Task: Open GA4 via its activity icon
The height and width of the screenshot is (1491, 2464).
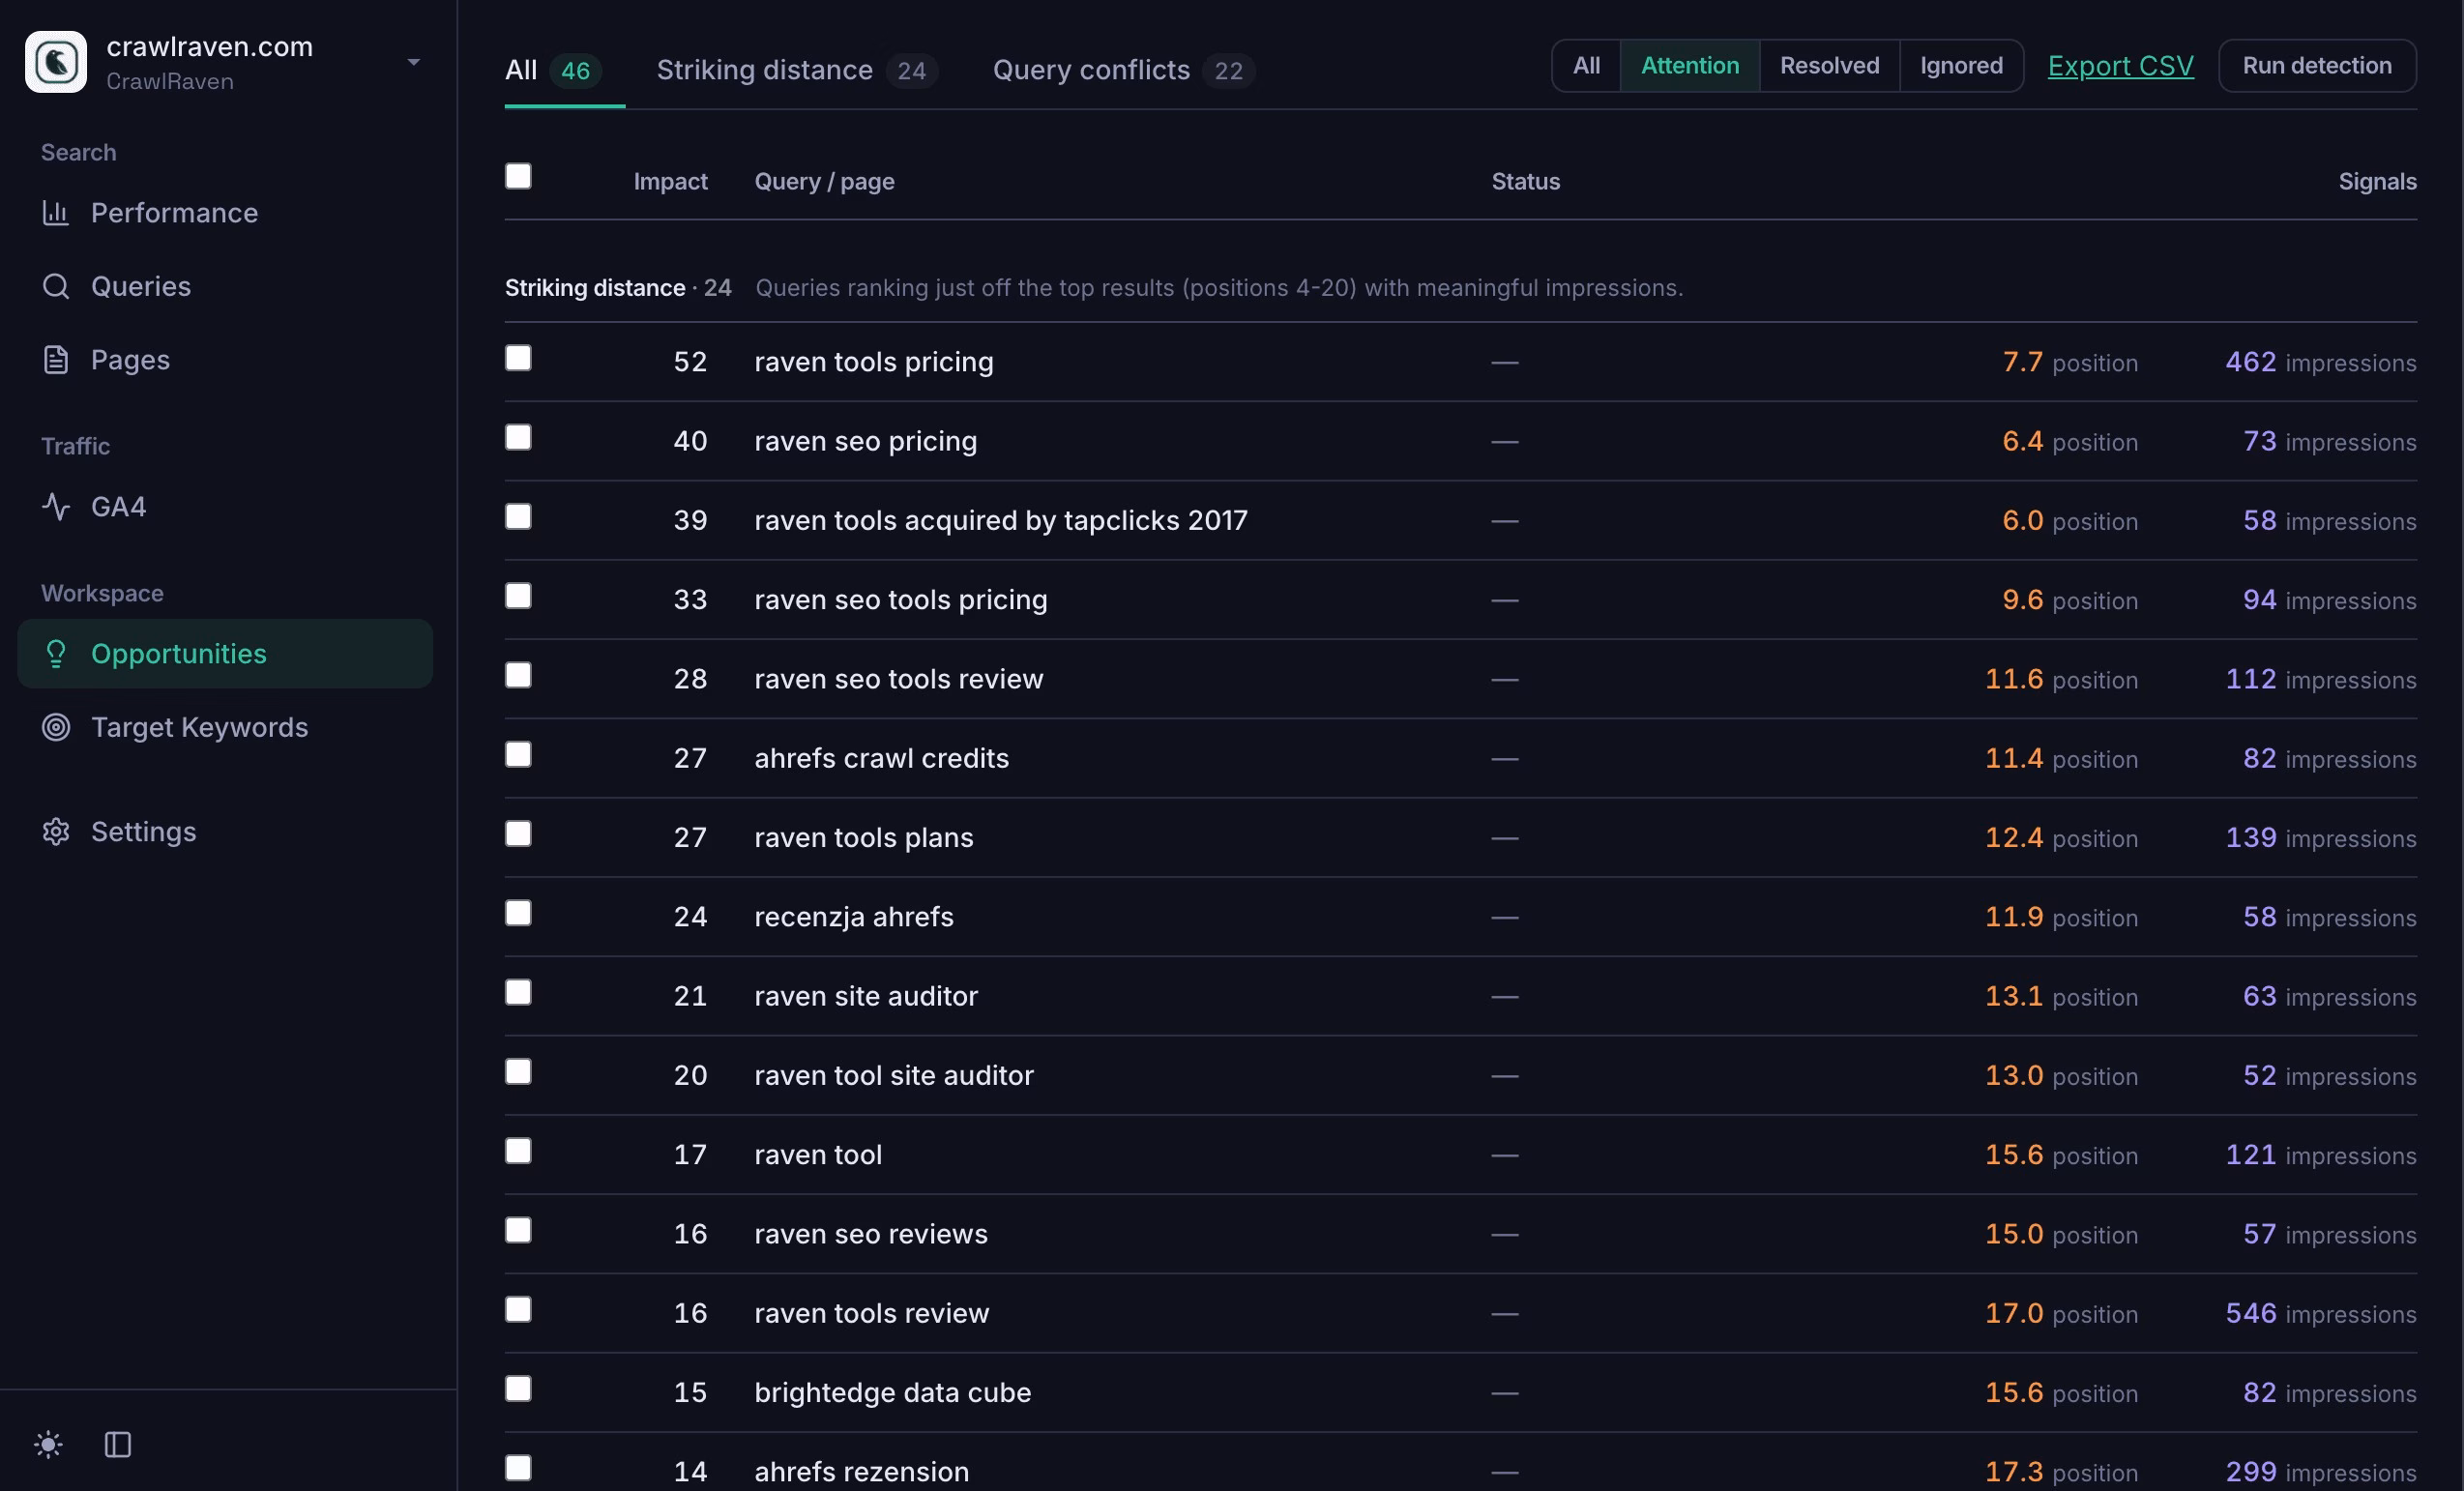Action: click(56, 507)
